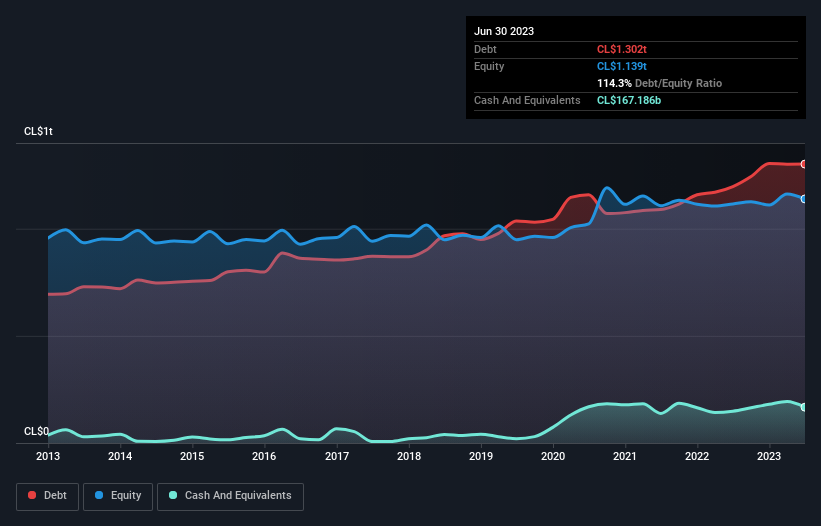Click the 2018 axis label
The image size is (821, 526).
(409, 456)
